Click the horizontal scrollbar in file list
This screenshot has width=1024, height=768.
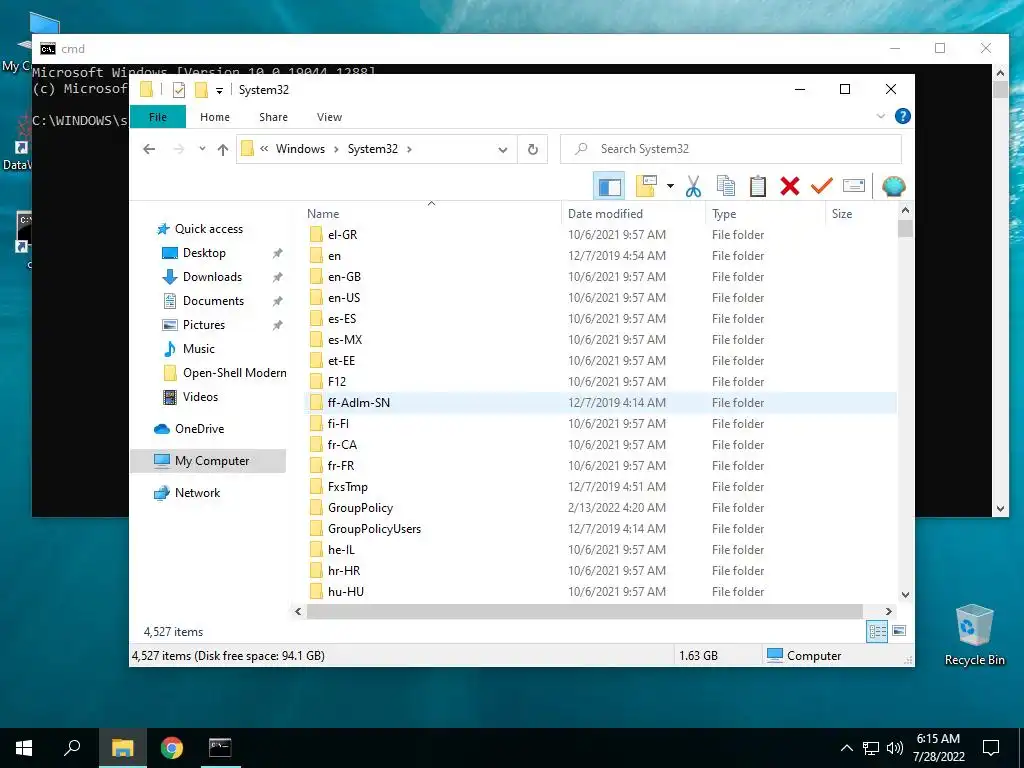point(584,612)
